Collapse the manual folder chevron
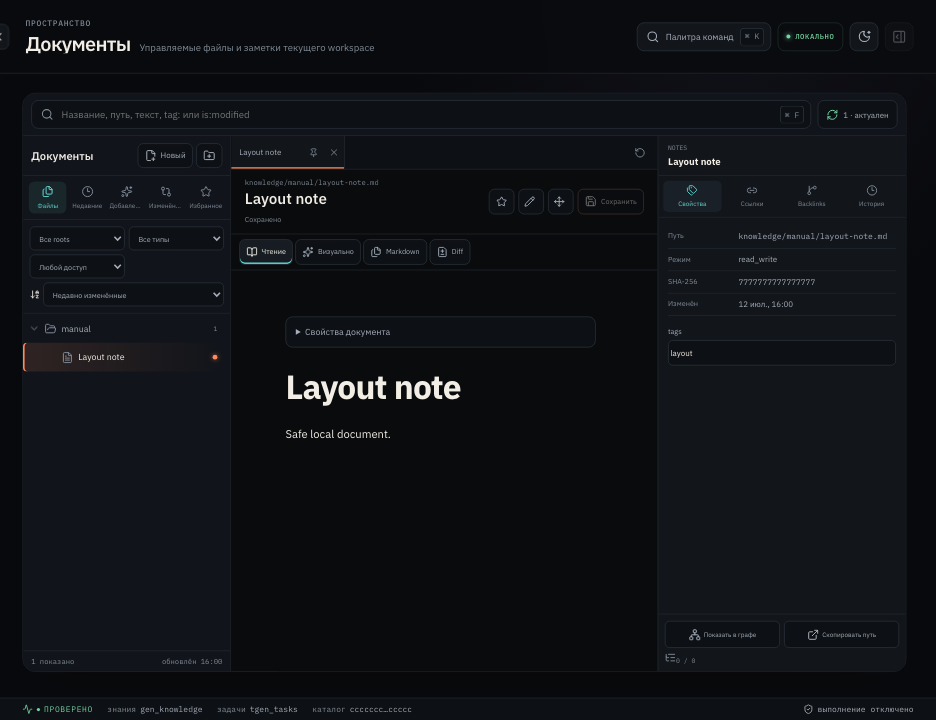The height and width of the screenshot is (720, 936). [x=34, y=328]
